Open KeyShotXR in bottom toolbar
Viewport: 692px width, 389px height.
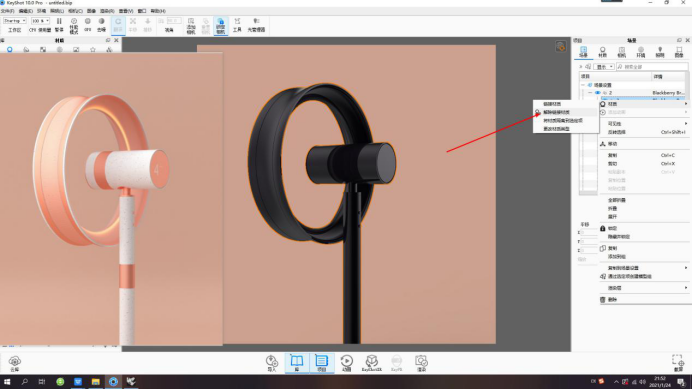(372, 363)
